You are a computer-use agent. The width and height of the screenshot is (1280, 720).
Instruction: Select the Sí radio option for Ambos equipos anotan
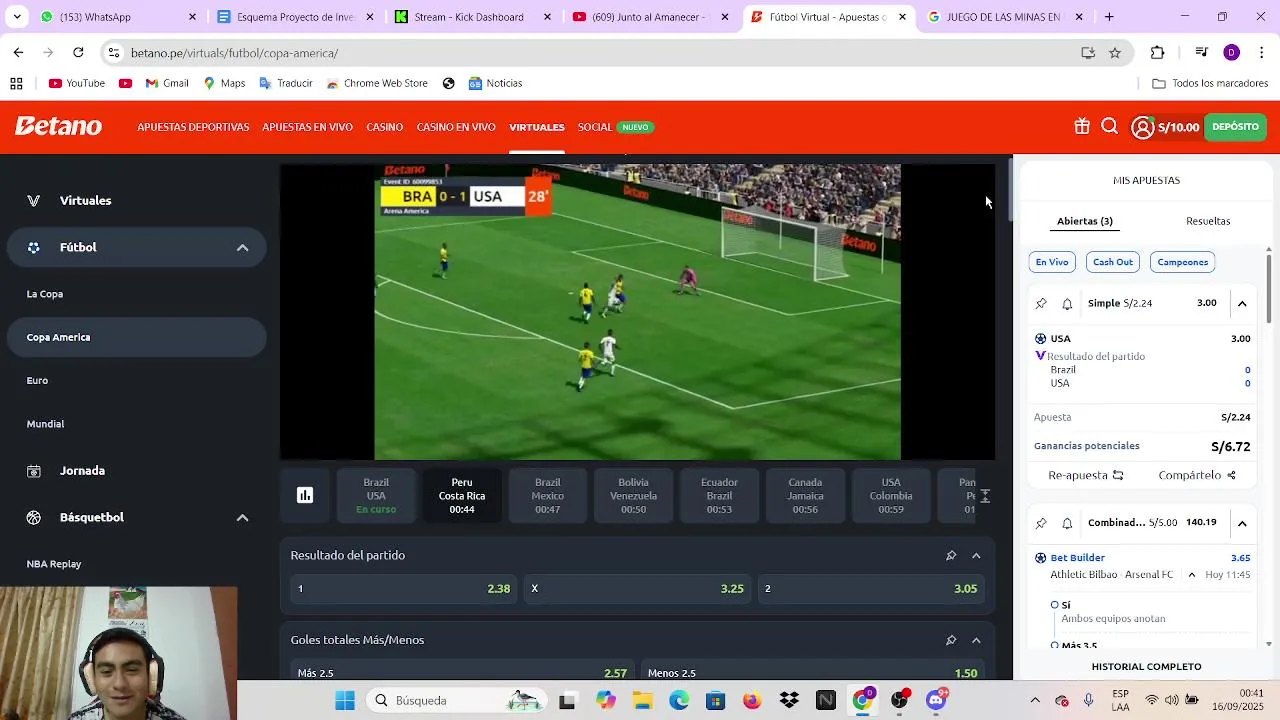tap(1055, 605)
